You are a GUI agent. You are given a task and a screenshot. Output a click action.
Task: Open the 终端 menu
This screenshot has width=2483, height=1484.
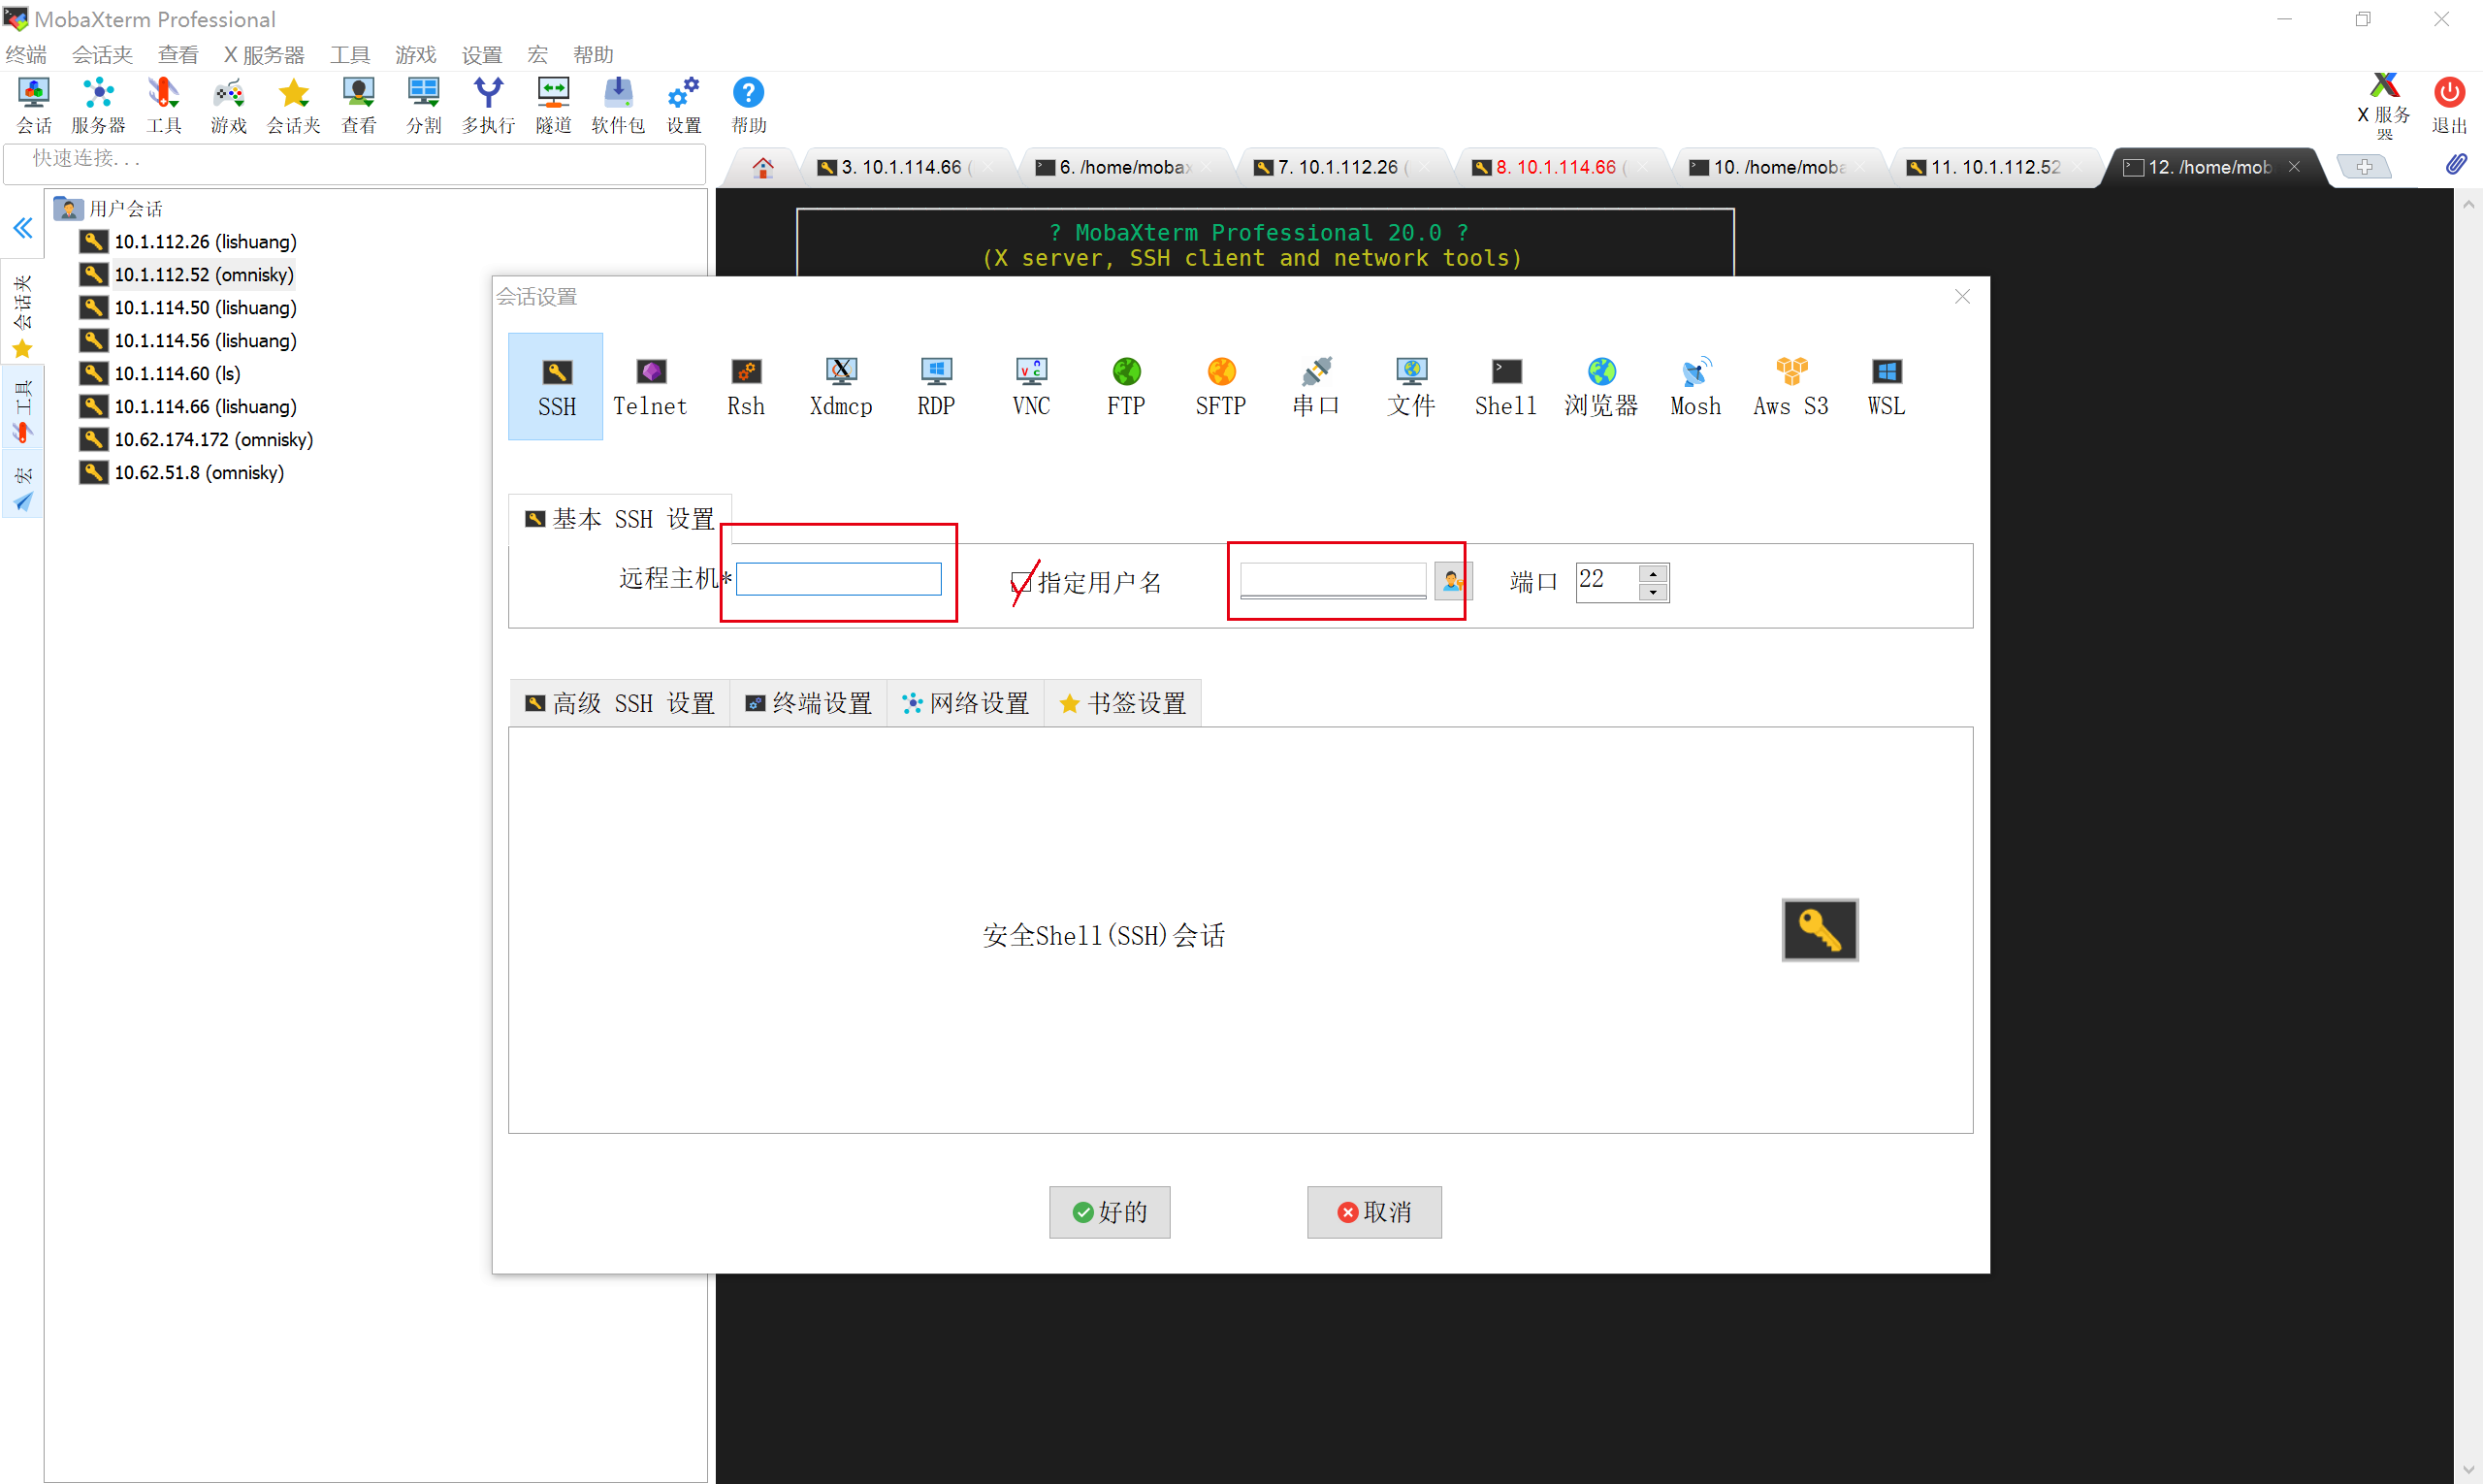(x=27, y=54)
